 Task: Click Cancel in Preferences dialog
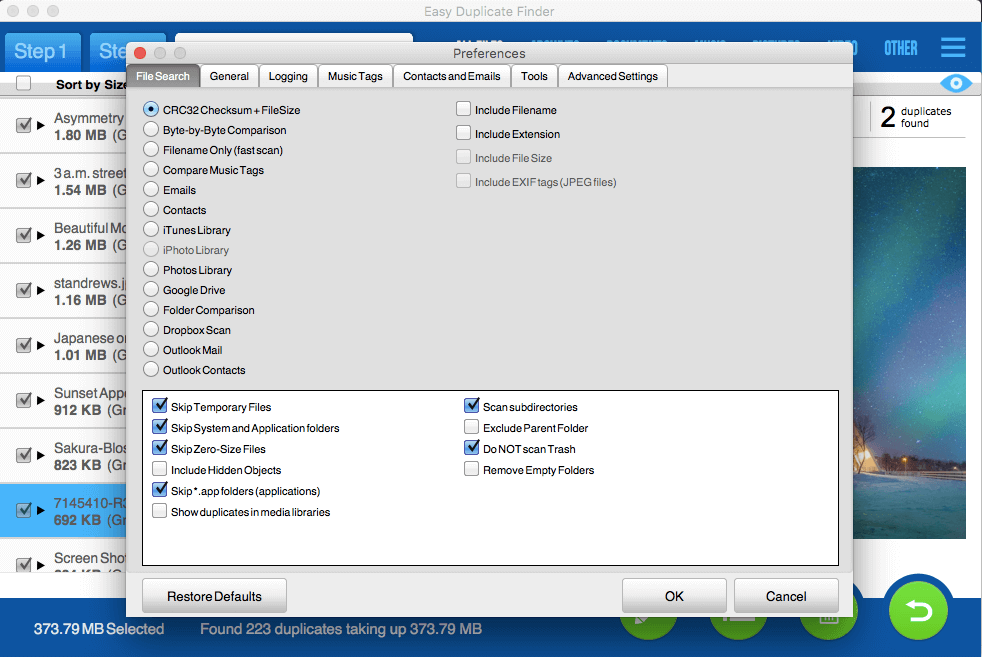786,596
